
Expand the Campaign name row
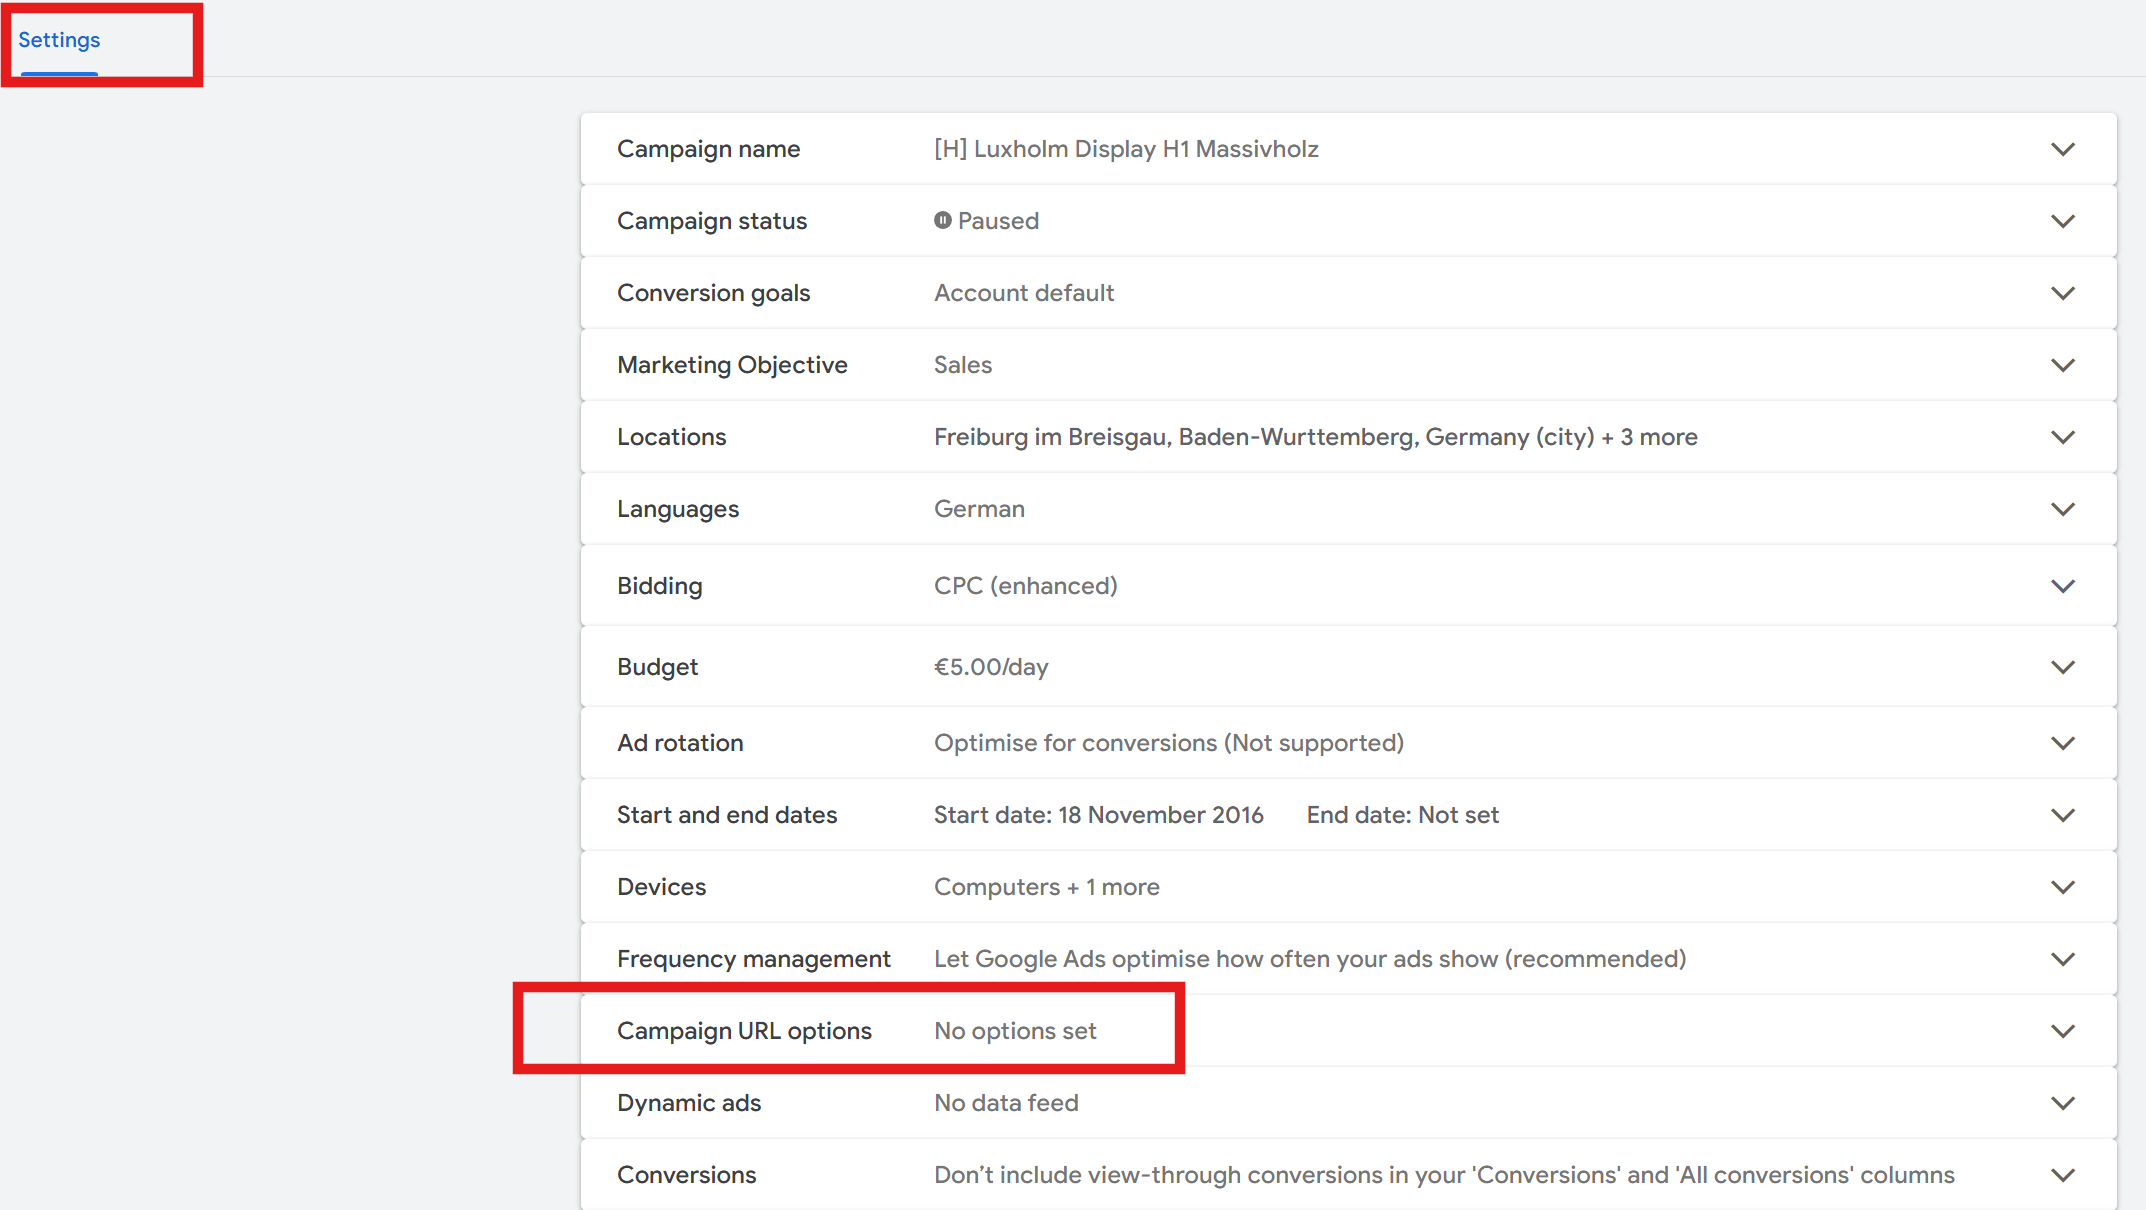click(2062, 148)
